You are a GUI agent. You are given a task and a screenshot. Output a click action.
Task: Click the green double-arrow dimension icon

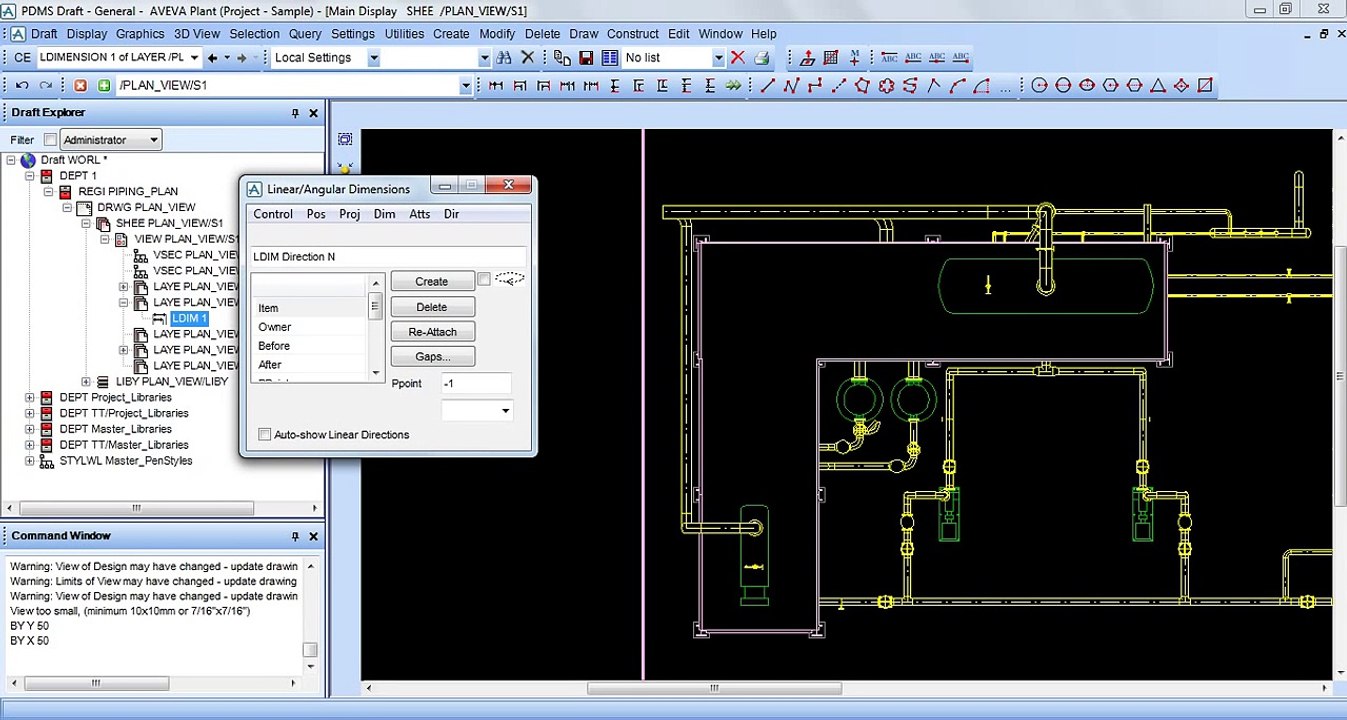(734, 86)
